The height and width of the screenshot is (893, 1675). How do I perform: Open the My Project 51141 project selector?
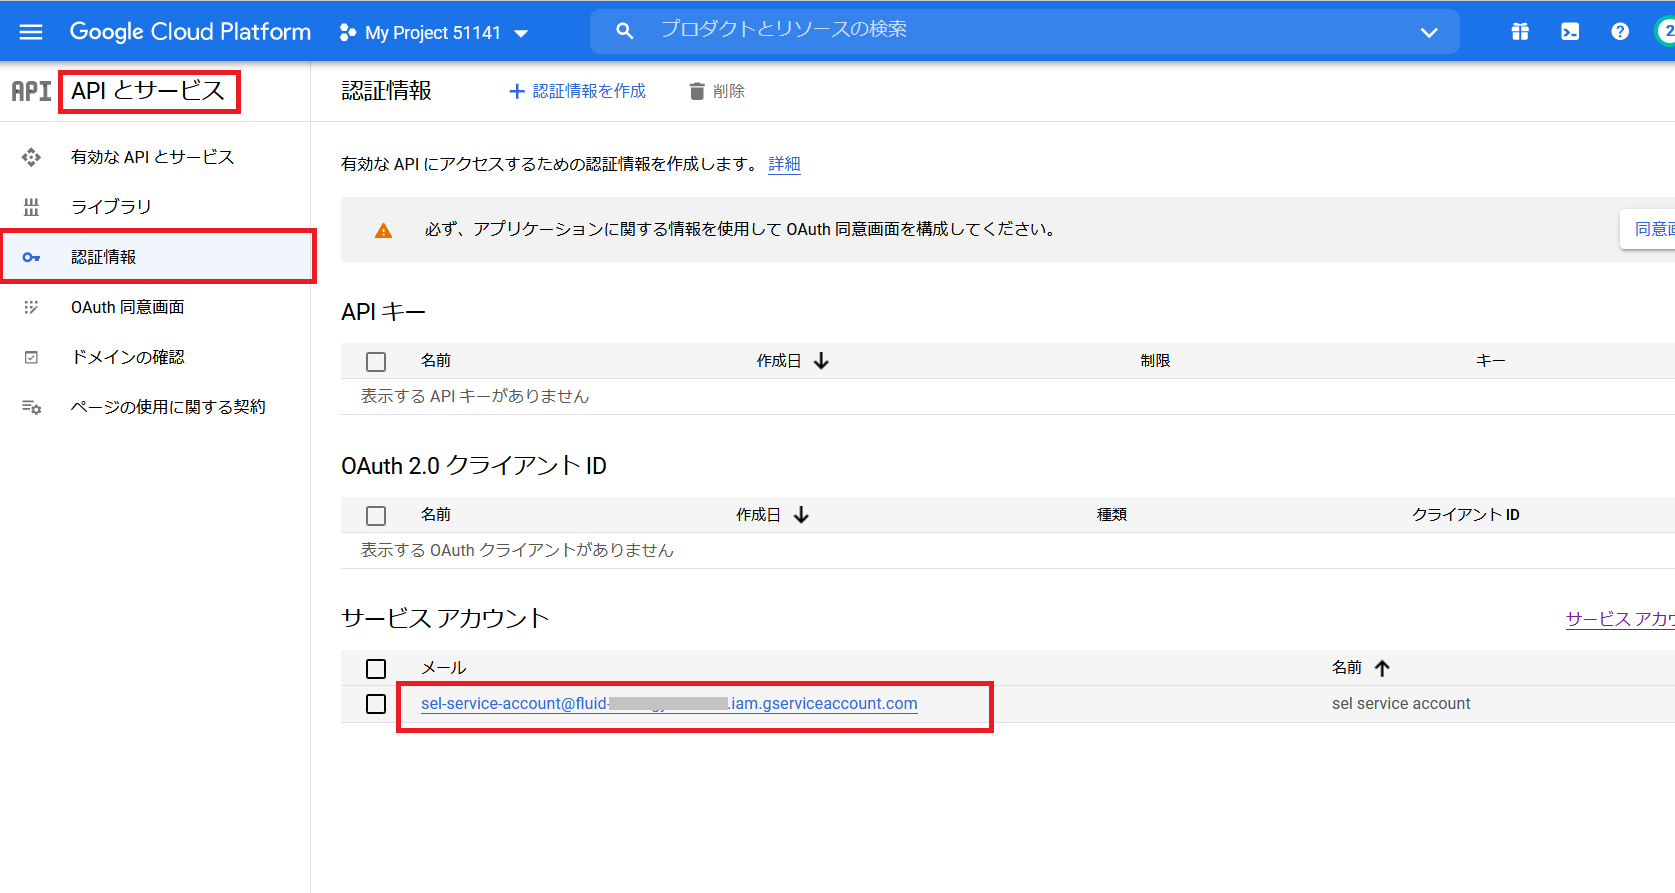[x=433, y=33]
